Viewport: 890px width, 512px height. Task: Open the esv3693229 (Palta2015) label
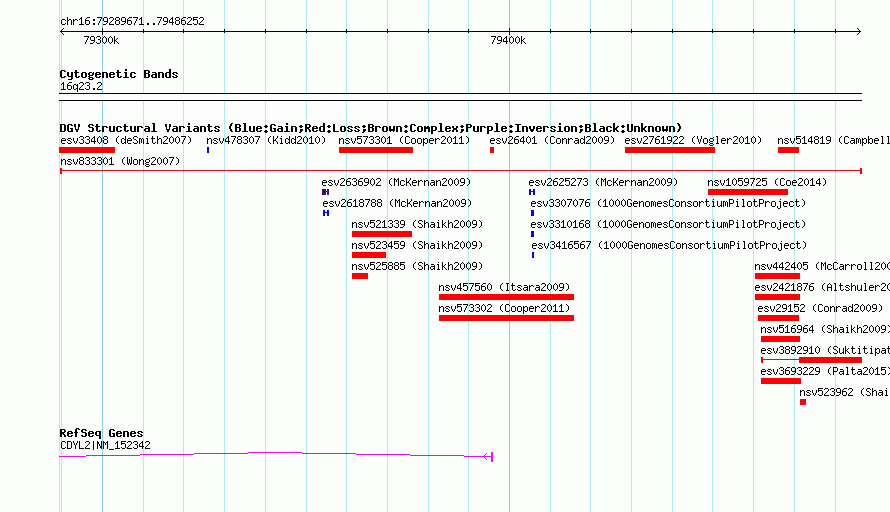pyautogui.click(x=825, y=371)
